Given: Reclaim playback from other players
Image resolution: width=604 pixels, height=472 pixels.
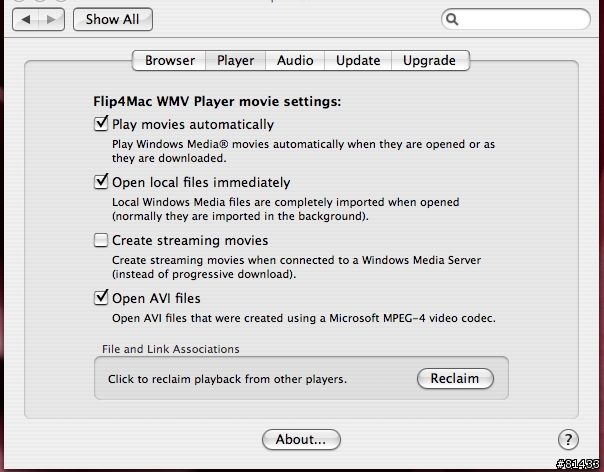Looking at the screenshot, I should [x=455, y=378].
